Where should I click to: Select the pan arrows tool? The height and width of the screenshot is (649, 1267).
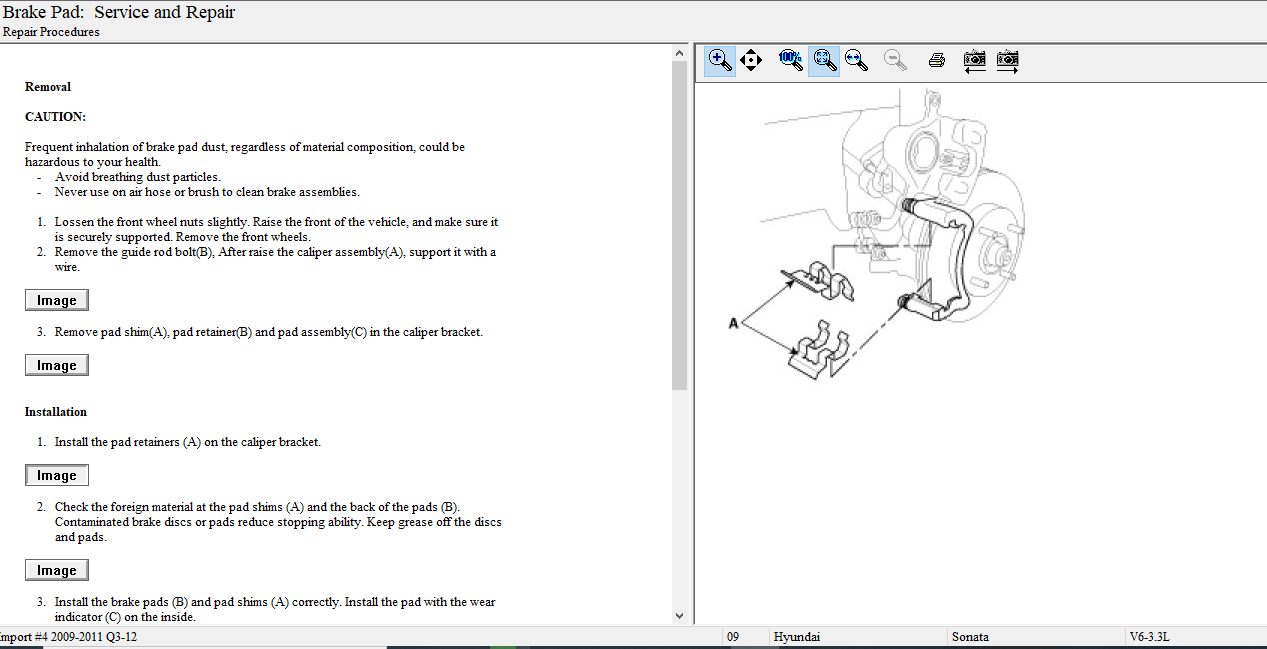pos(751,60)
